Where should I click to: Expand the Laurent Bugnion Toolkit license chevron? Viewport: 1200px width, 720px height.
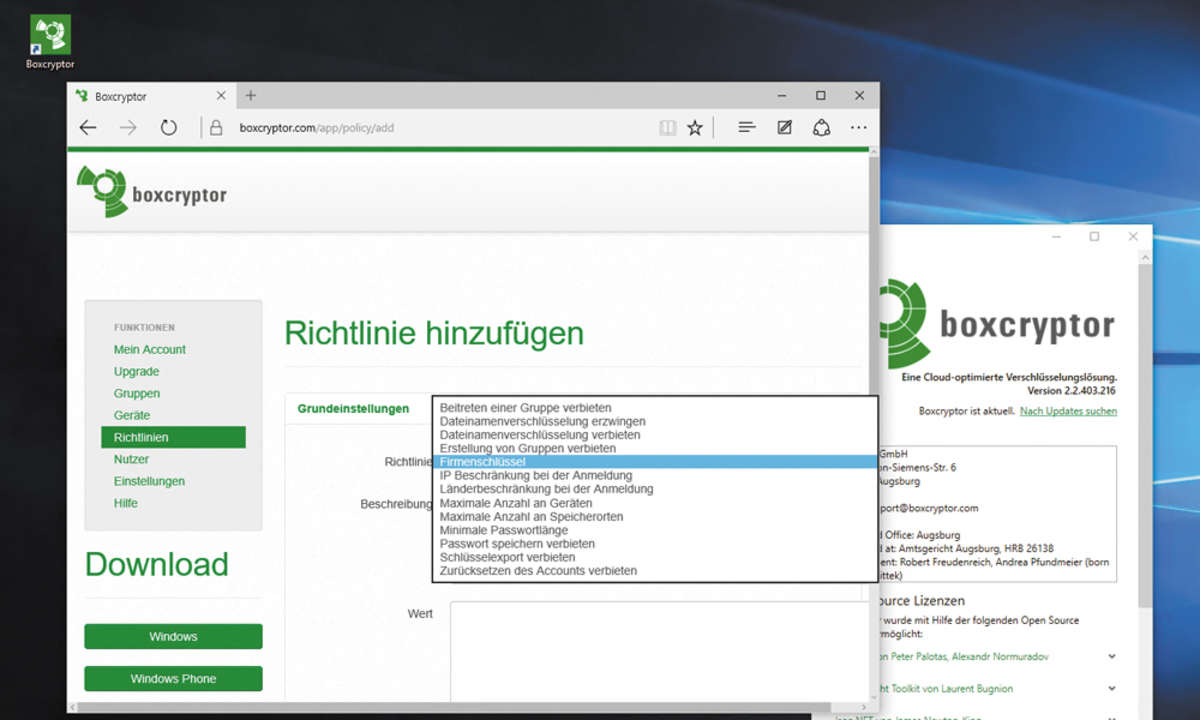pos(1111,689)
